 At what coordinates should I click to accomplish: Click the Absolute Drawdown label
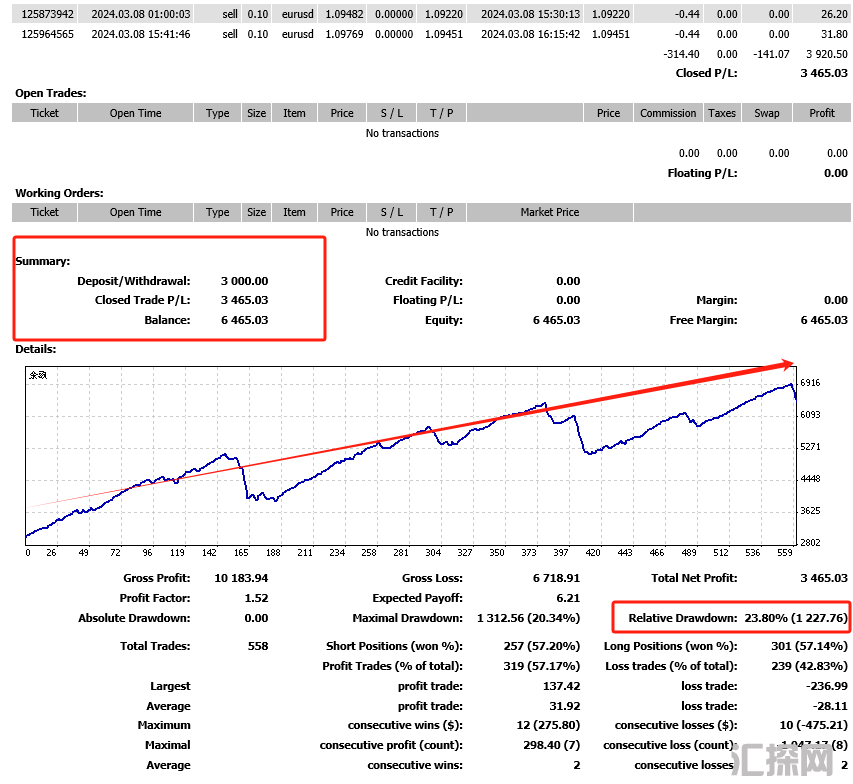(x=134, y=619)
